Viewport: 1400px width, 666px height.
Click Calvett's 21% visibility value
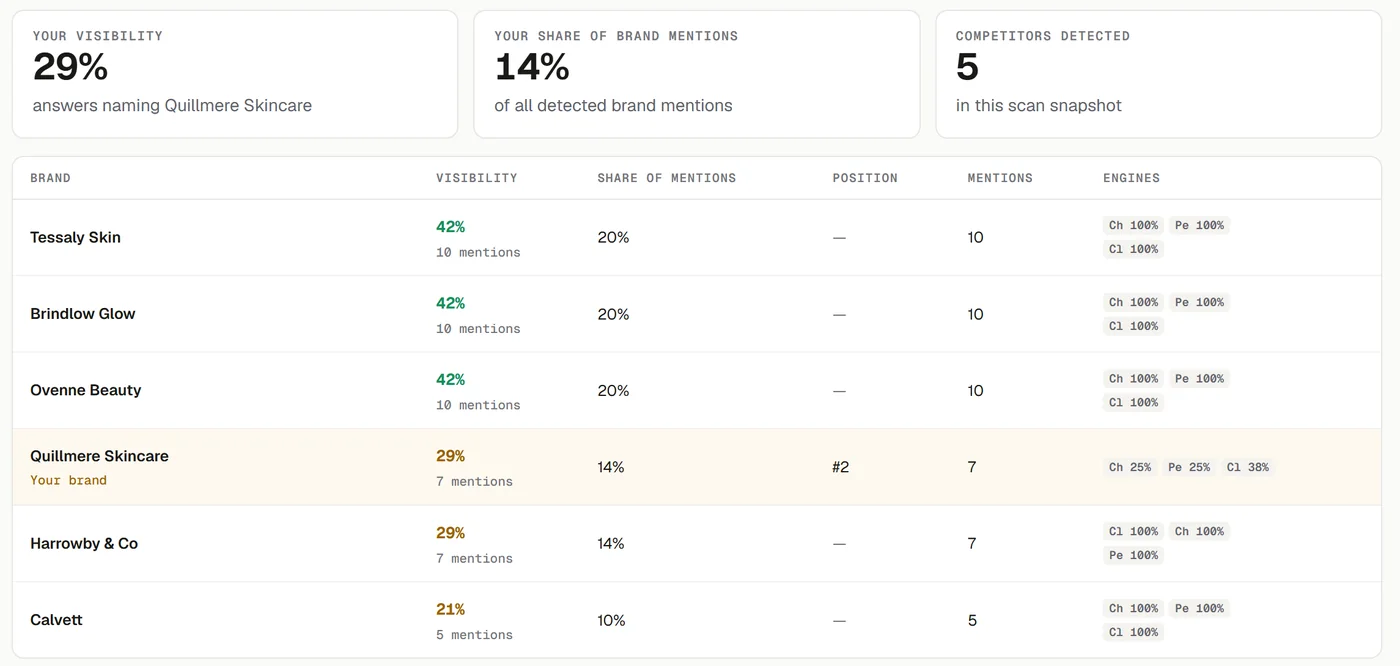coord(450,609)
